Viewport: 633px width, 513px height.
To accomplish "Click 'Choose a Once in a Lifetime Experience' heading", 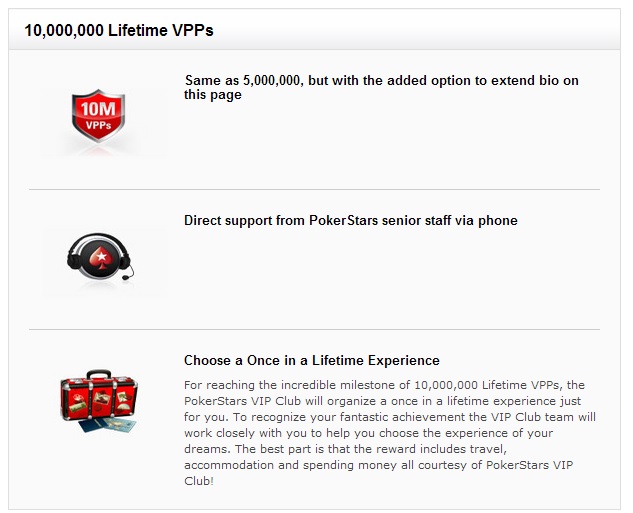I will coord(312,360).
